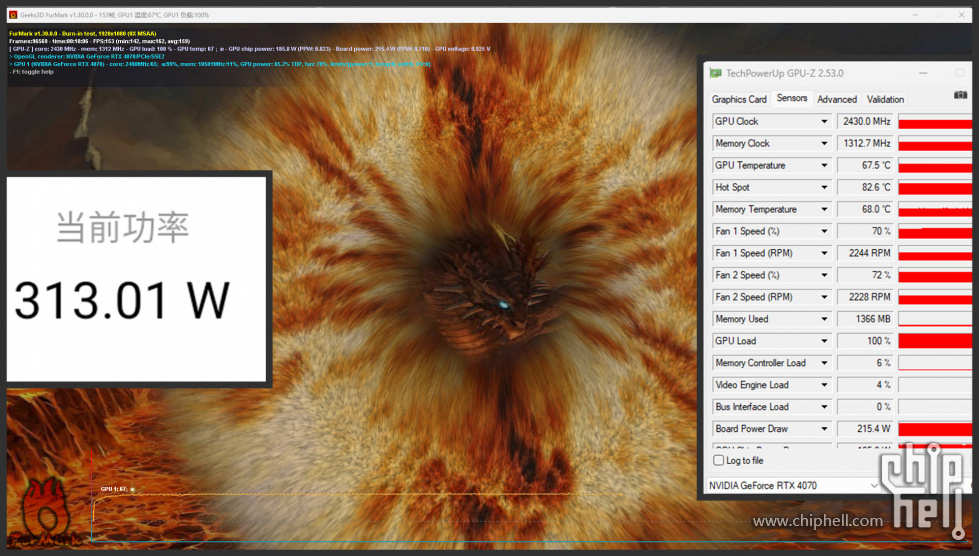
Task: Open the Board Power Draw dropdown arrow
Action: tap(824, 429)
